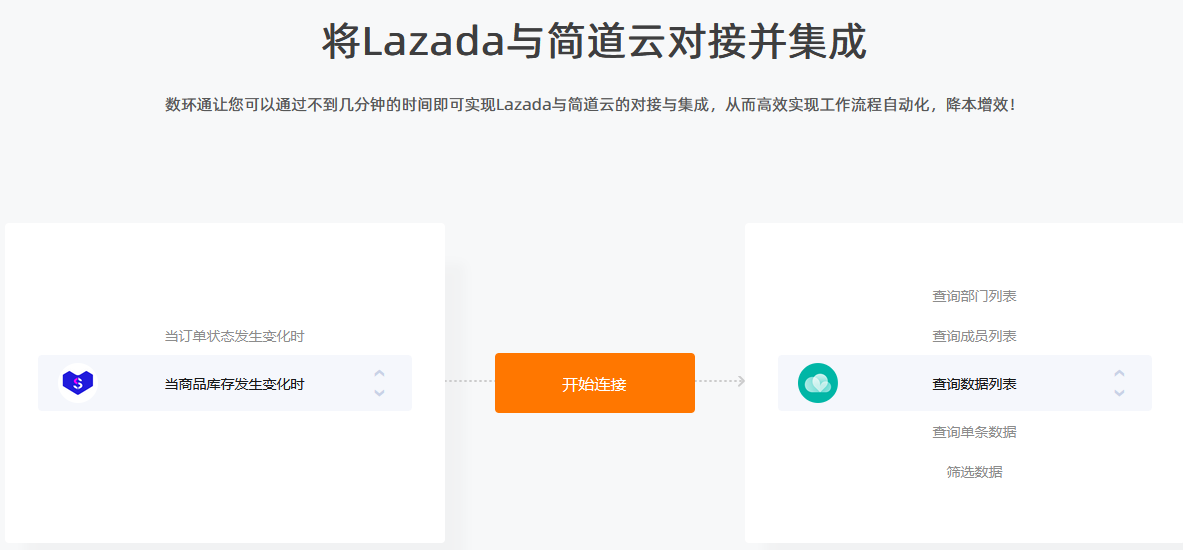Click the 简道云 green cloud icon
This screenshot has height=550, width=1183.
(x=818, y=383)
